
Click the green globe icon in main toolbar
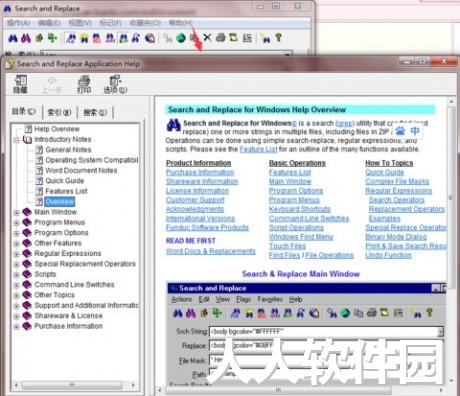pos(181,38)
